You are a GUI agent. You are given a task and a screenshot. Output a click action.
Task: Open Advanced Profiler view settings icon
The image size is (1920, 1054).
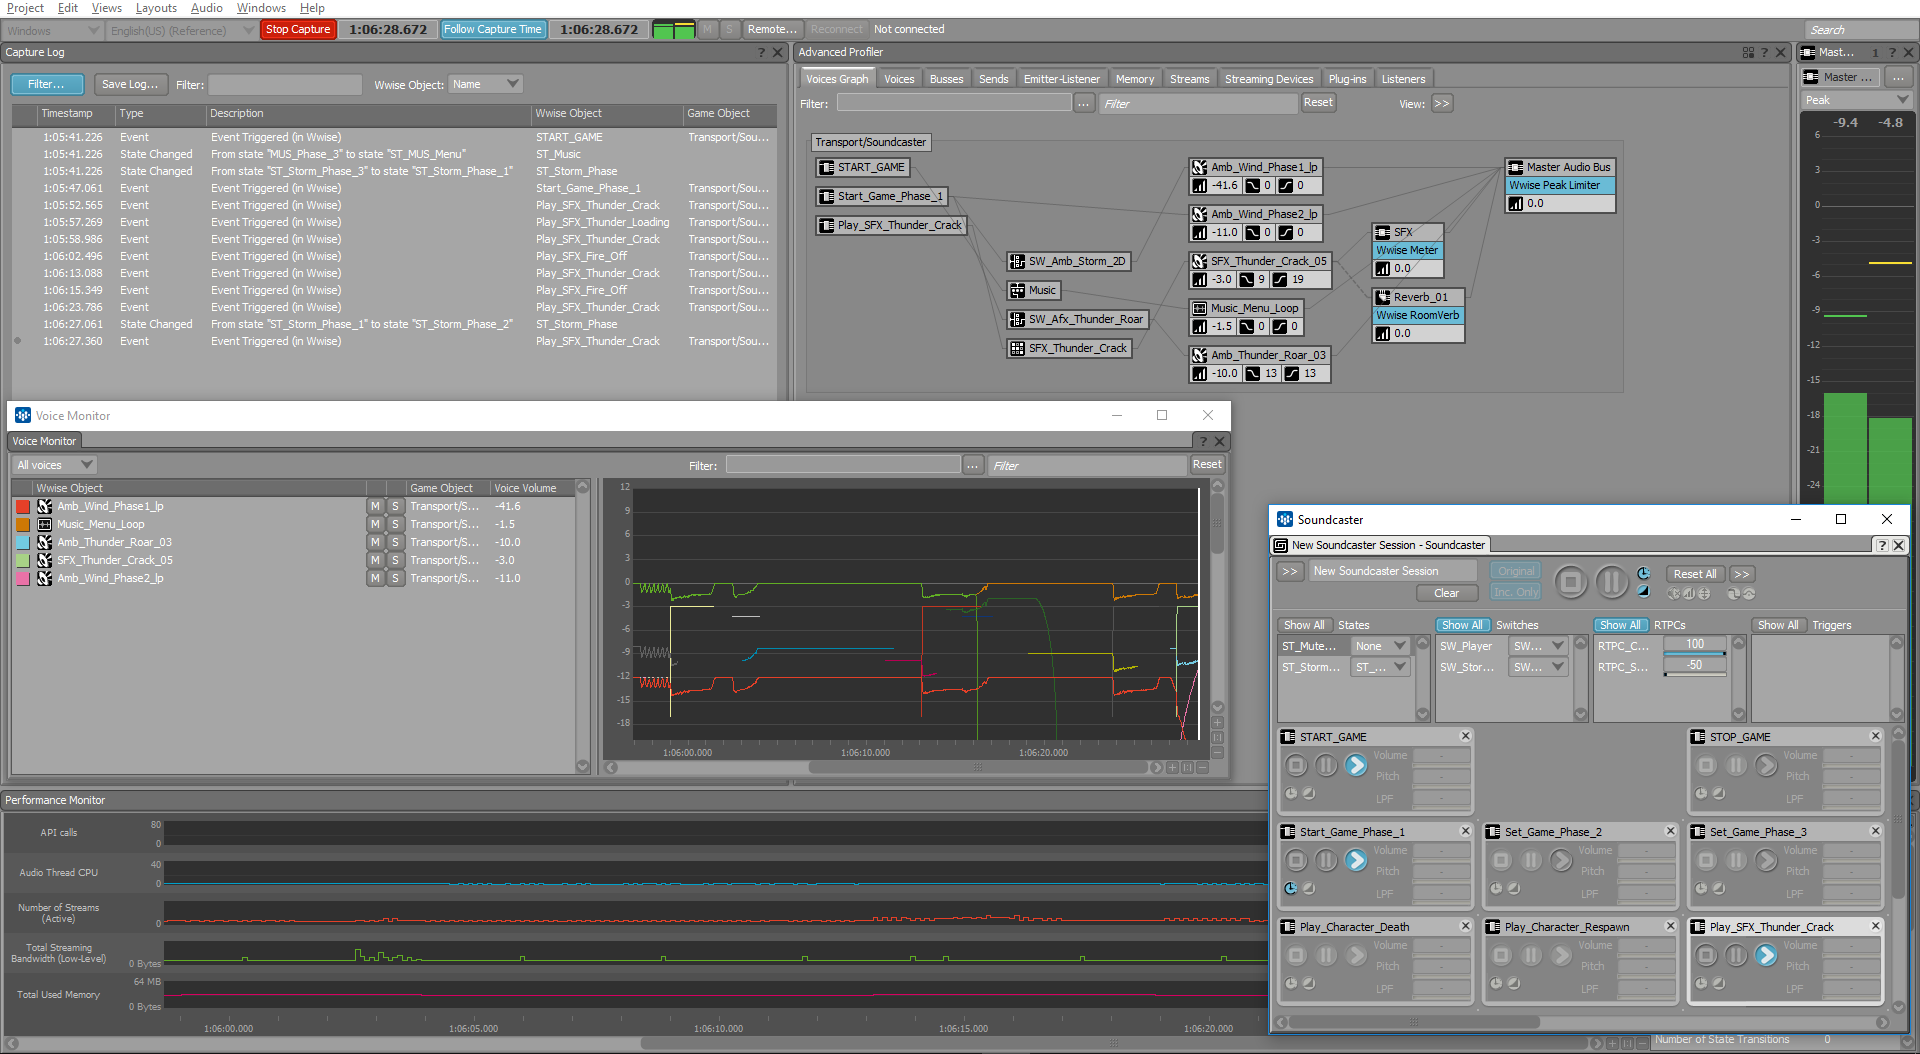(1748, 52)
